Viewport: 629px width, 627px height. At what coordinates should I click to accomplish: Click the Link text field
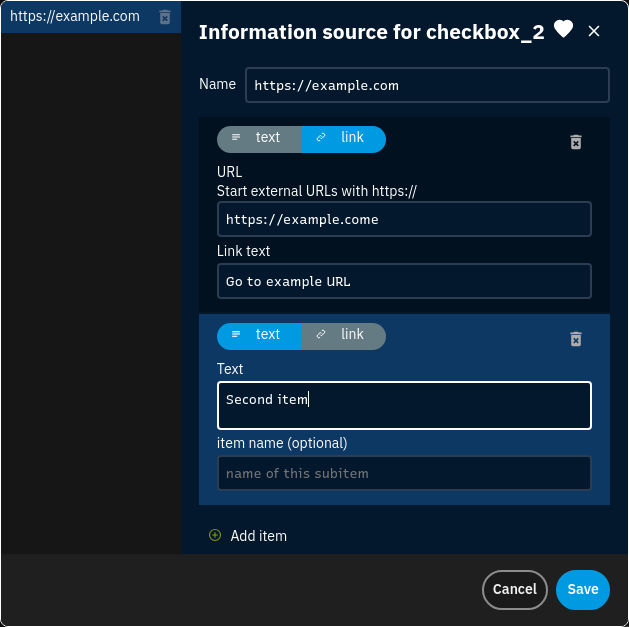pyautogui.click(x=404, y=281)
